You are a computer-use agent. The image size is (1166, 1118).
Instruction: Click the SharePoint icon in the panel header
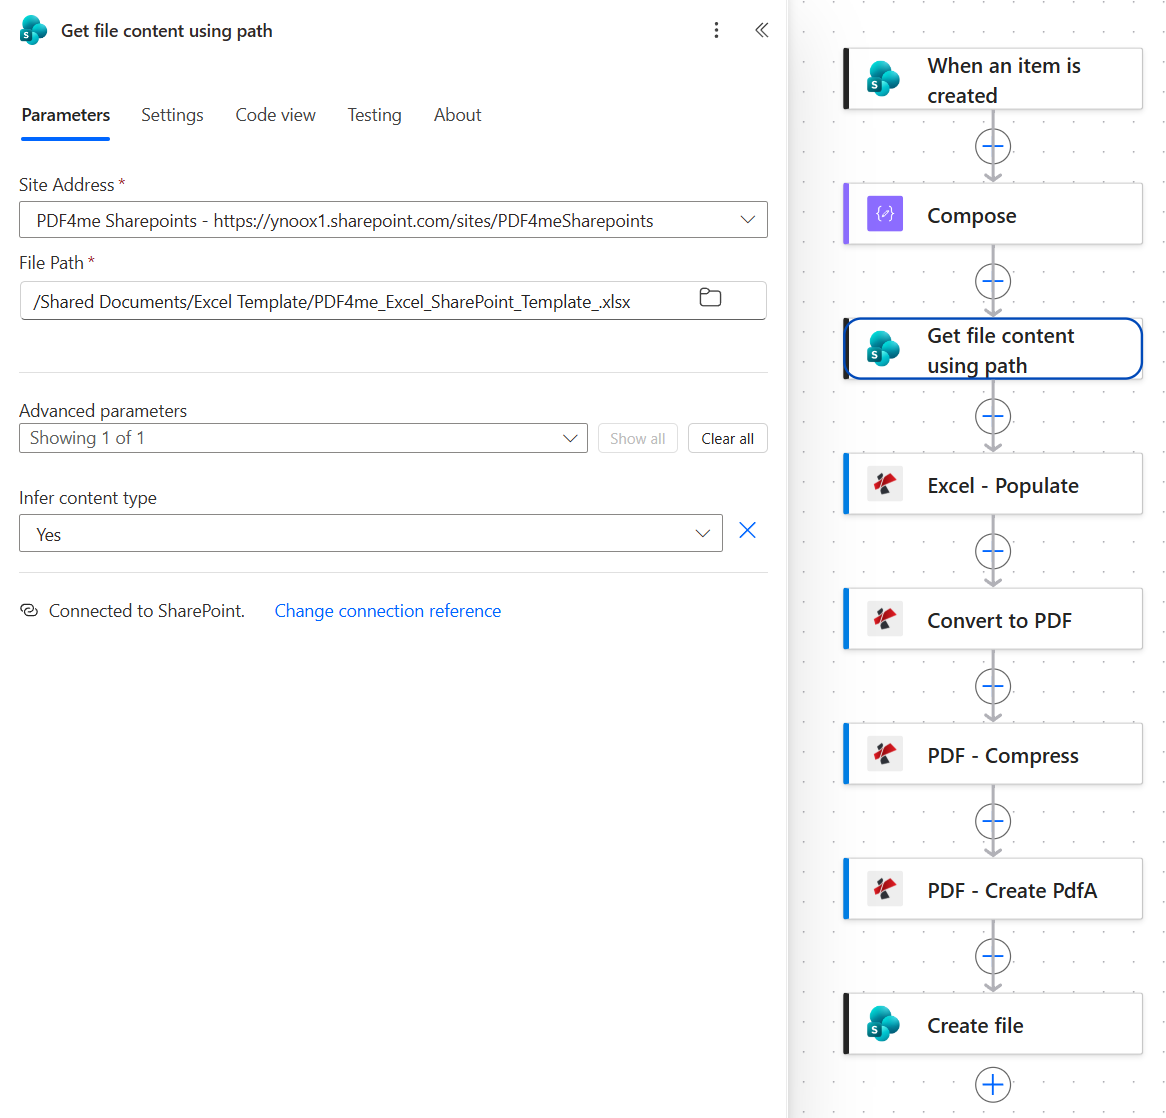tap(33, 30)
